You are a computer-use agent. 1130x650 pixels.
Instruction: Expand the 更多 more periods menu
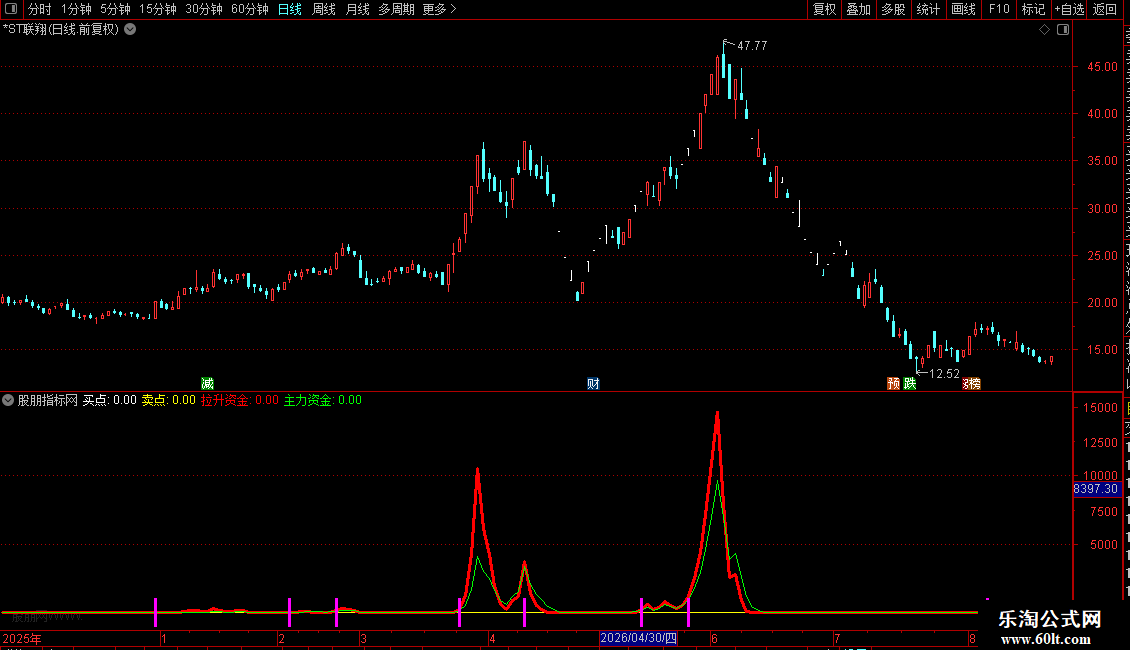(x=439, y=9)
